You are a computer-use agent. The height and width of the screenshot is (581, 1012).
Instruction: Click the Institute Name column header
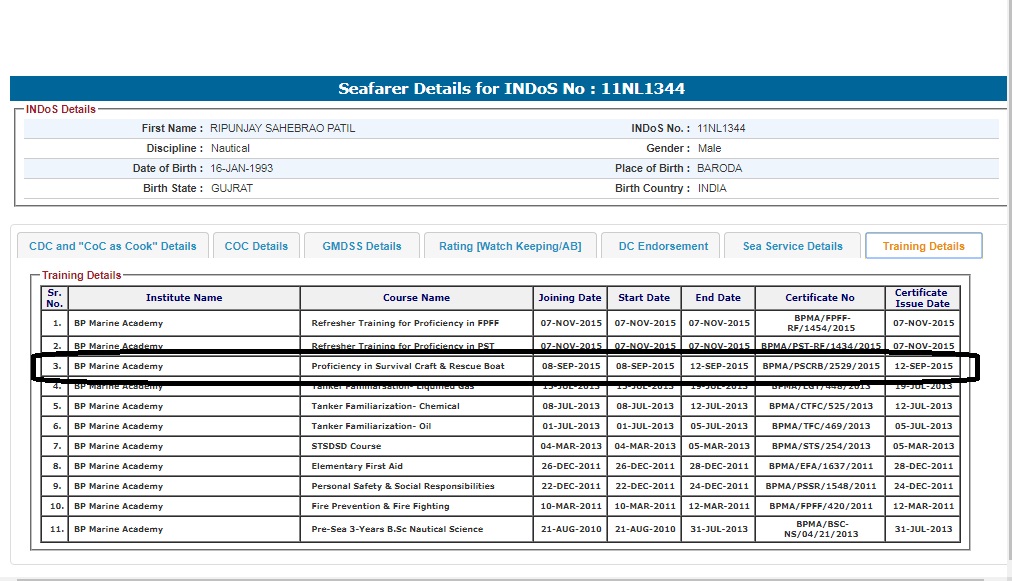(184, 298)
